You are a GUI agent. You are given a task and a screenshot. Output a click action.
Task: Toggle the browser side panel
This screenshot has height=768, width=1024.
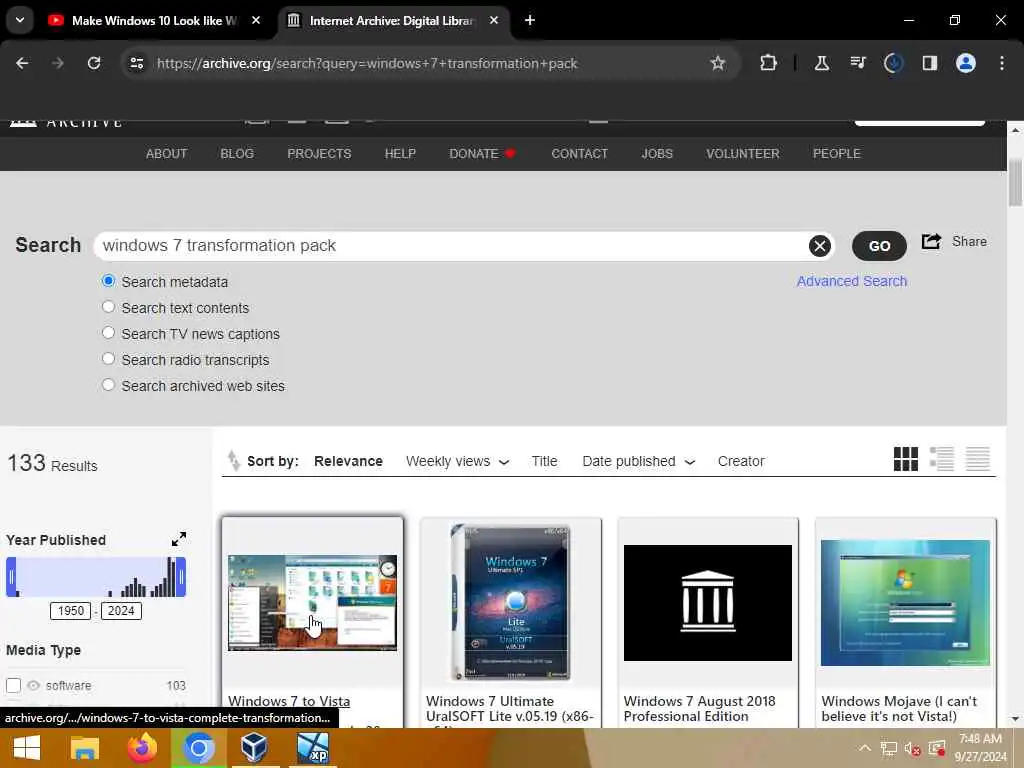(x=929, y=63)
